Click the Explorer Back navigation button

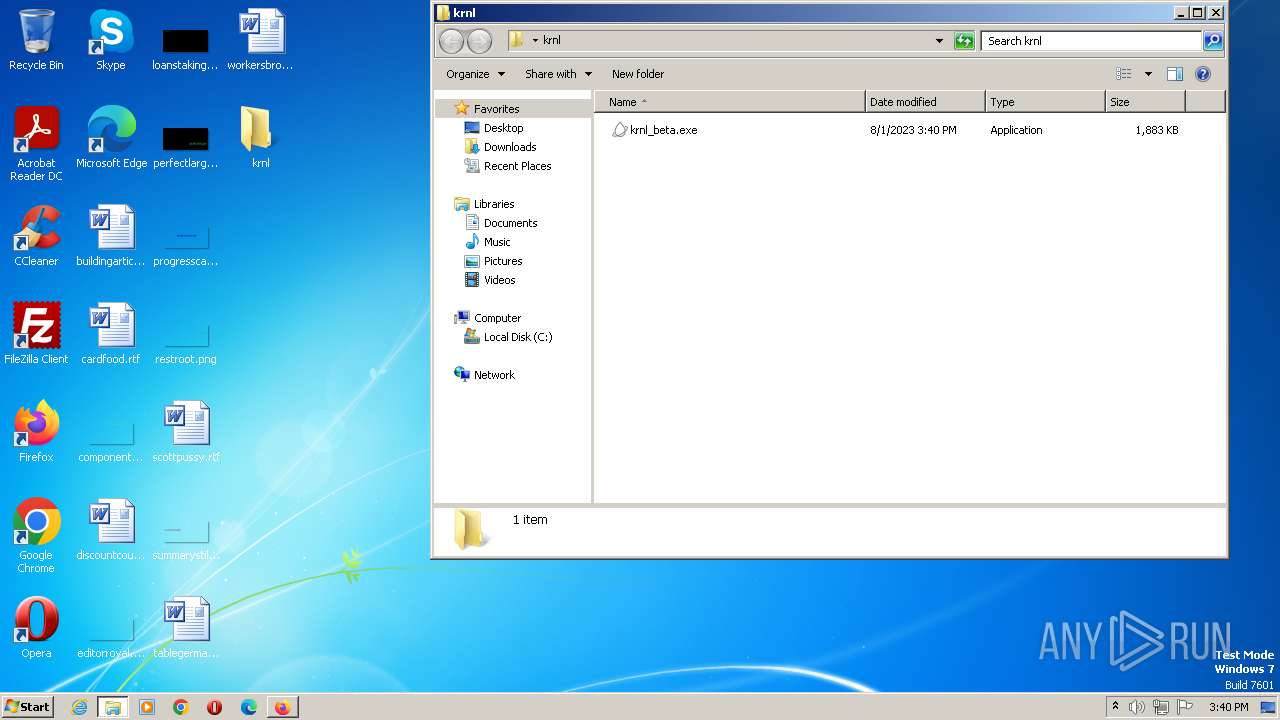452,41
